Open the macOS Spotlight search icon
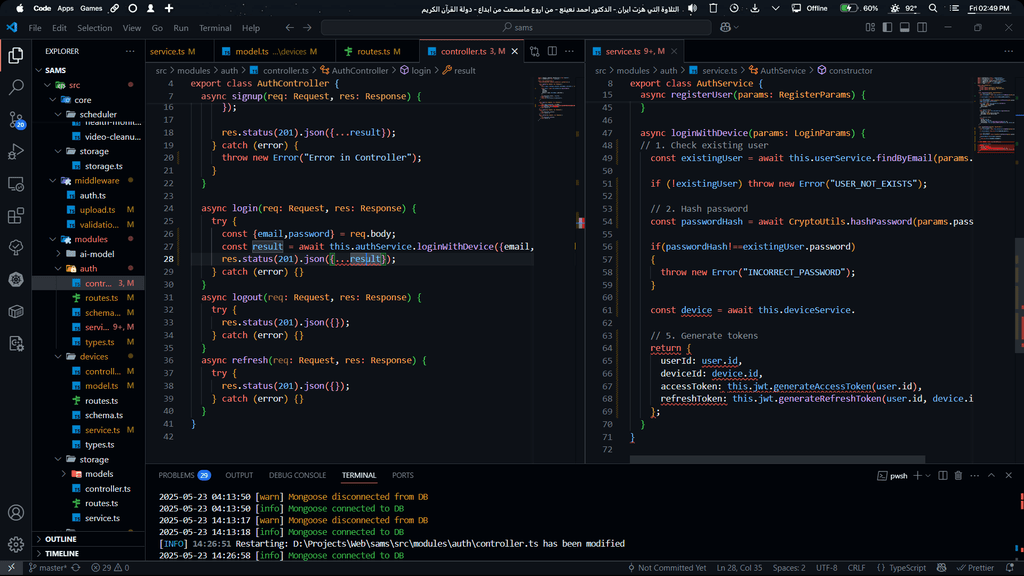Viewport: 1024px width, 576px height. click(933, 8)
